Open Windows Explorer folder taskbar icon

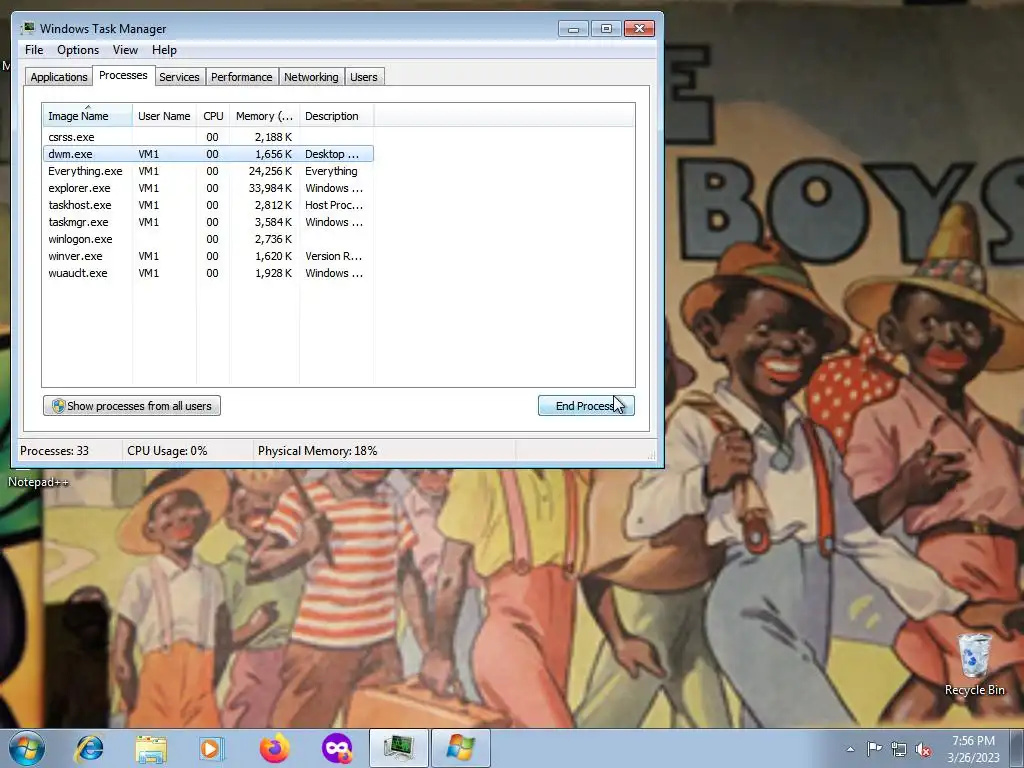151,748
